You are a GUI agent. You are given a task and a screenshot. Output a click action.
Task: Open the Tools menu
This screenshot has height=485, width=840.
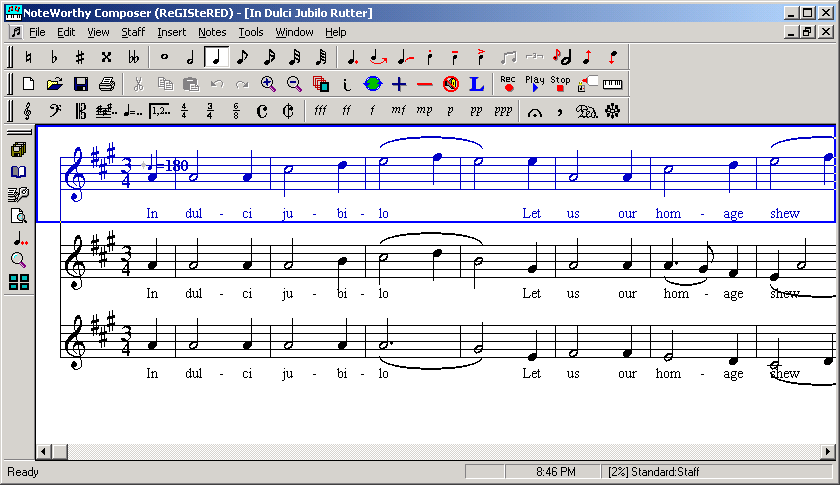251,32
